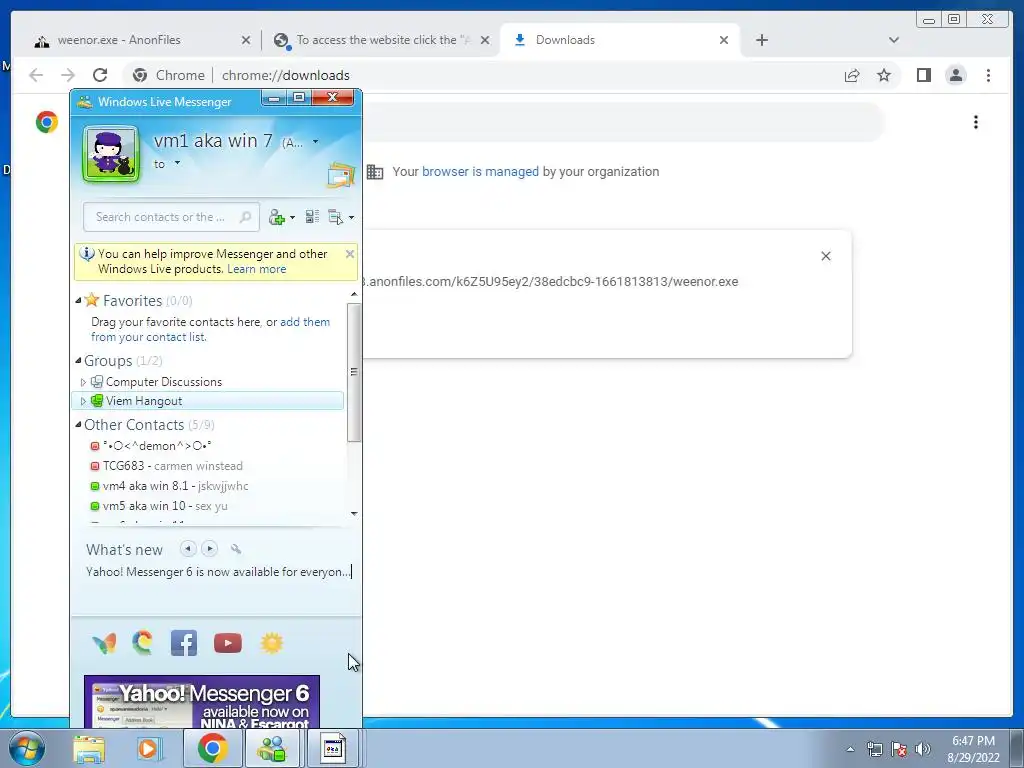Show hidden tray icons arrow
Viewport: 1024px width, 768px height.
[x=850, y=749]
